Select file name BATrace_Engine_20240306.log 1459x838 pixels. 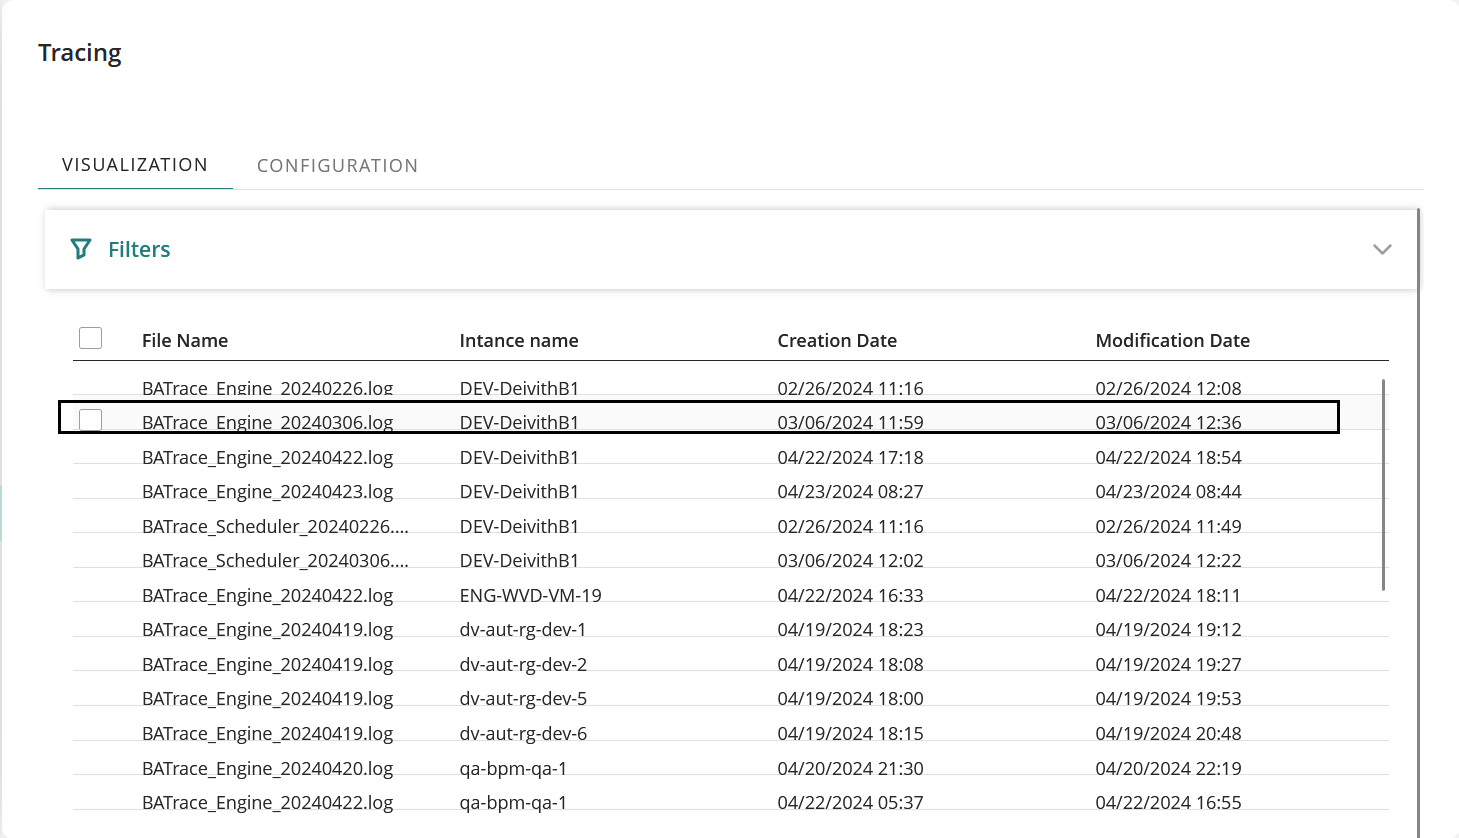tap(267, 422)
